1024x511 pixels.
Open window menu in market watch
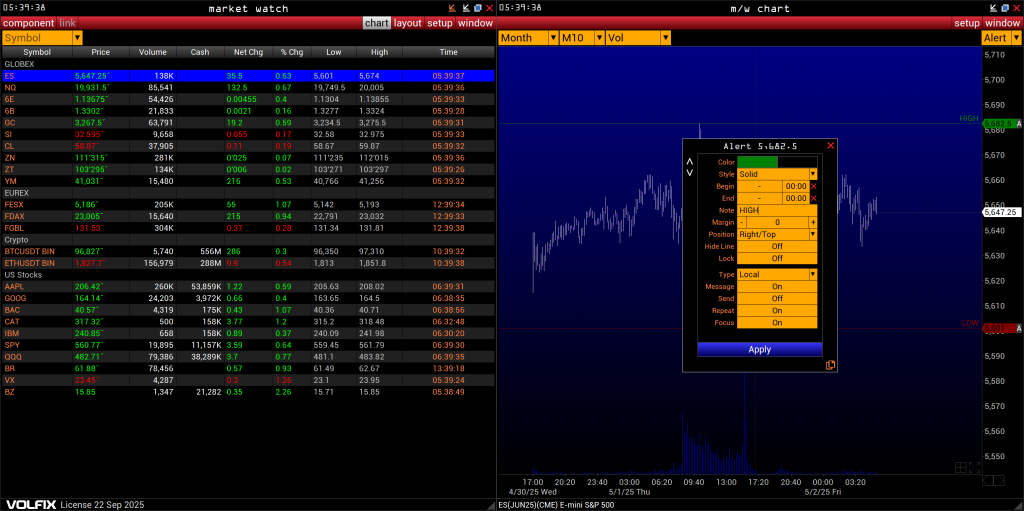(475, 23)
